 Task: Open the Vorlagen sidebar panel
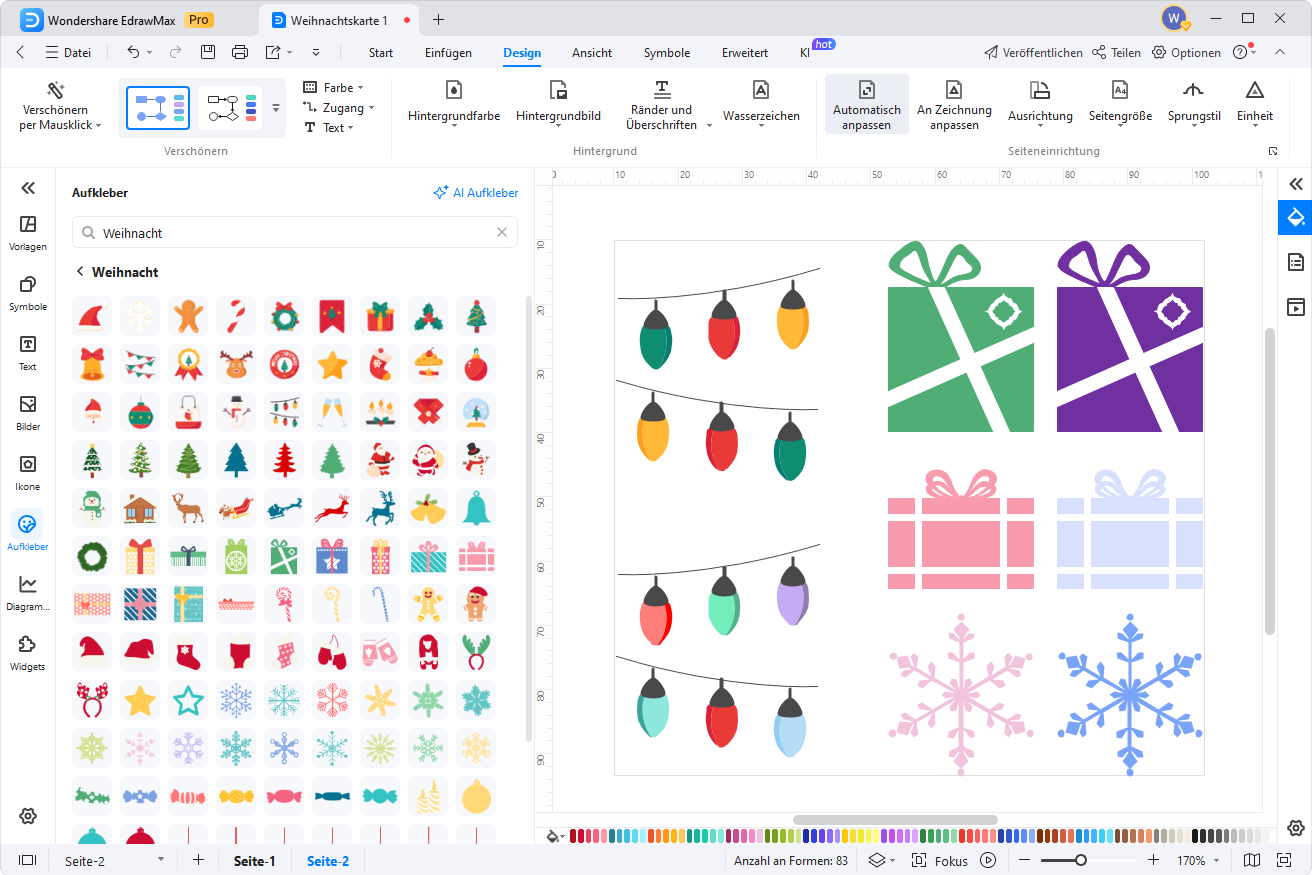click(28, 232)
